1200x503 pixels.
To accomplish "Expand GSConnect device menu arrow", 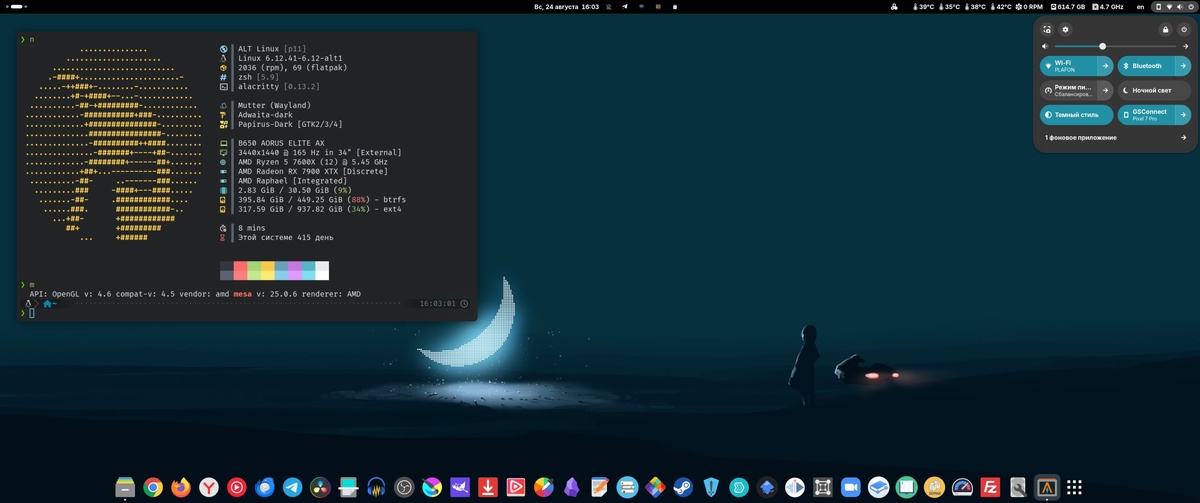I will click(x=1182, y=115).
